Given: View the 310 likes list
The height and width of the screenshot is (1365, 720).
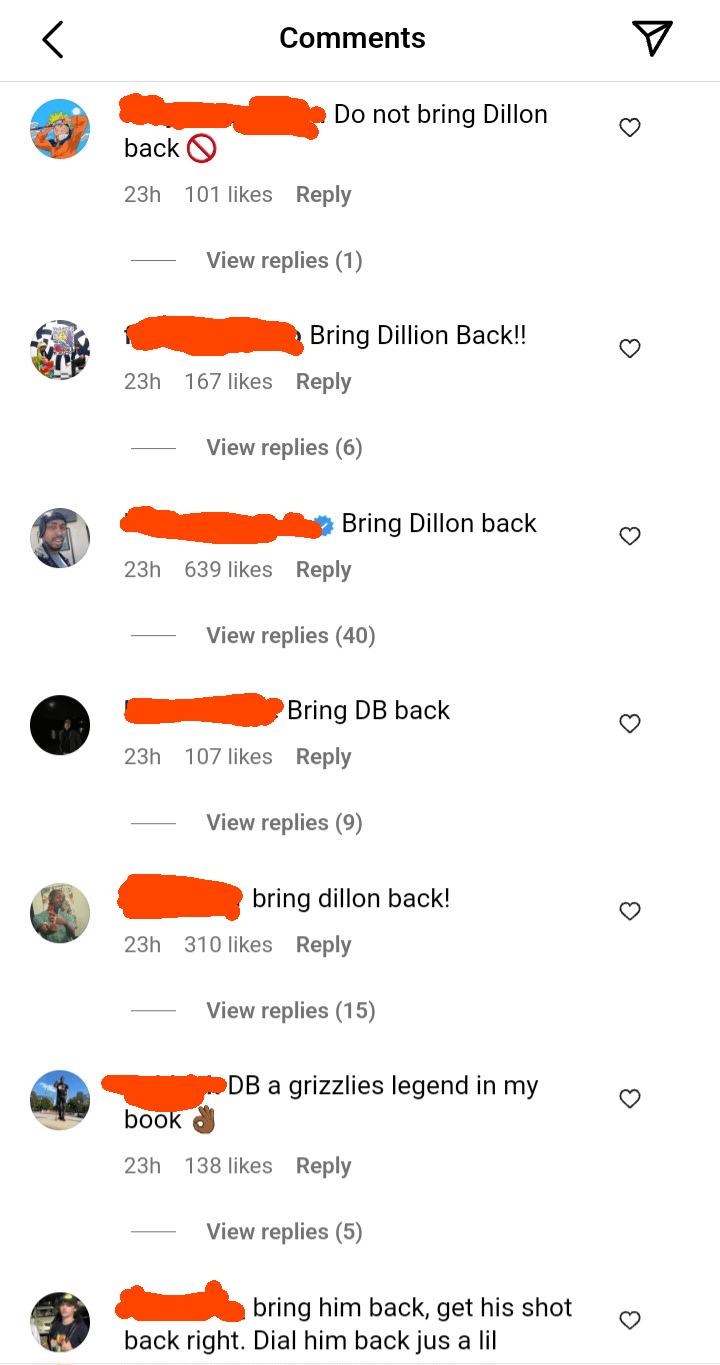Looking at the screenshot, I should click(x=228, y=945).
